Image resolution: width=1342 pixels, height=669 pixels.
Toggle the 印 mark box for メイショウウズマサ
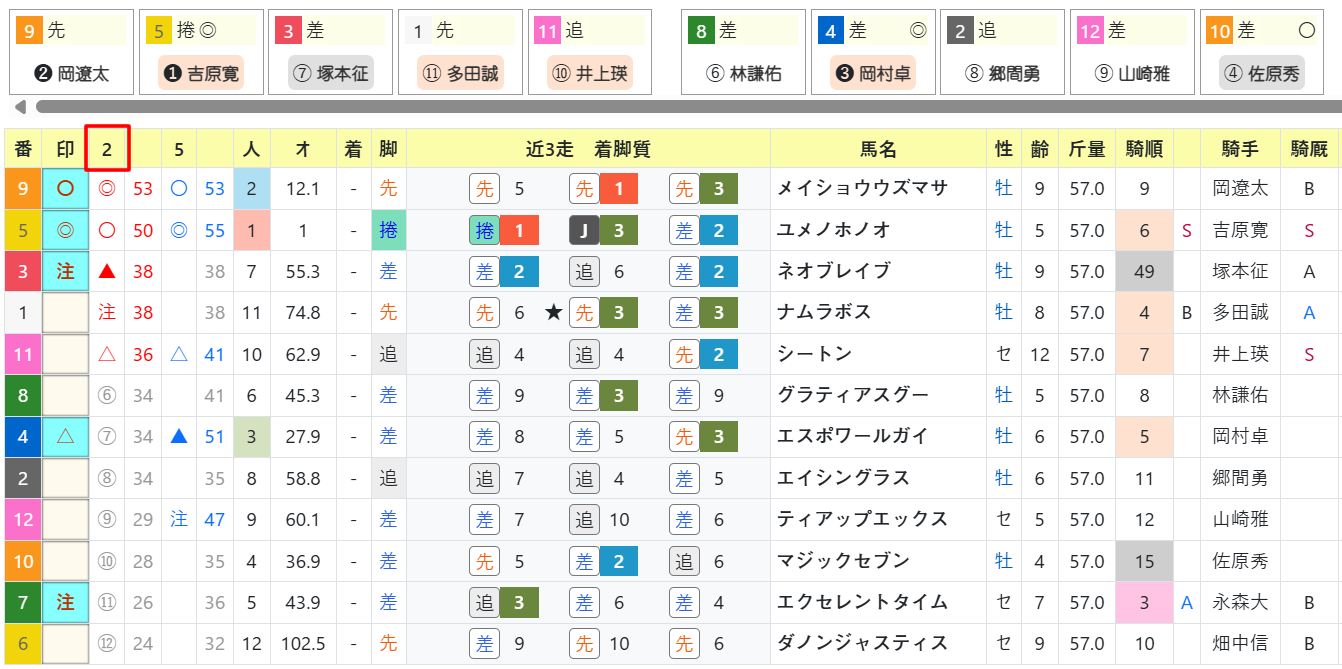click(65, 189)
